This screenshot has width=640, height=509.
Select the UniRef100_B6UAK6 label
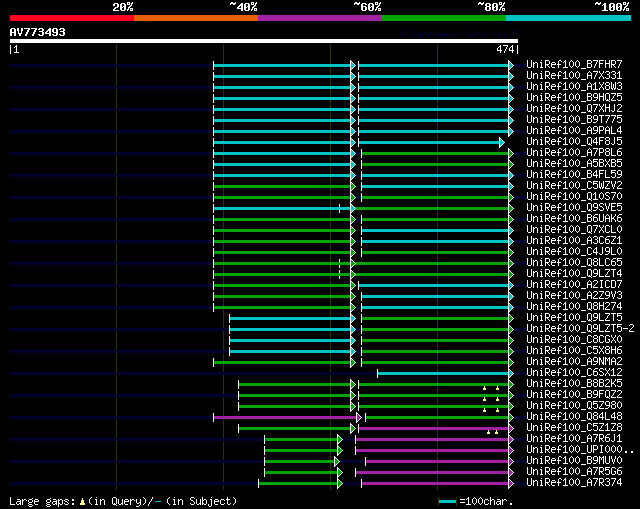[574, 219]
